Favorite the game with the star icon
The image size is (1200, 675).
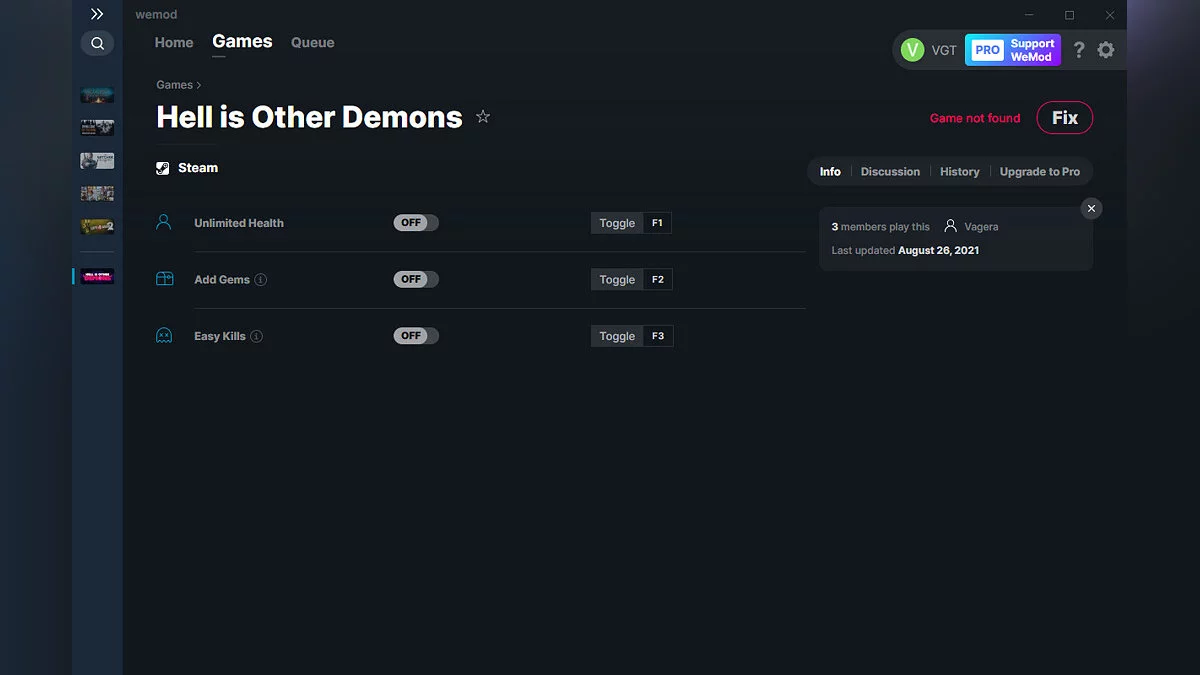483,117
